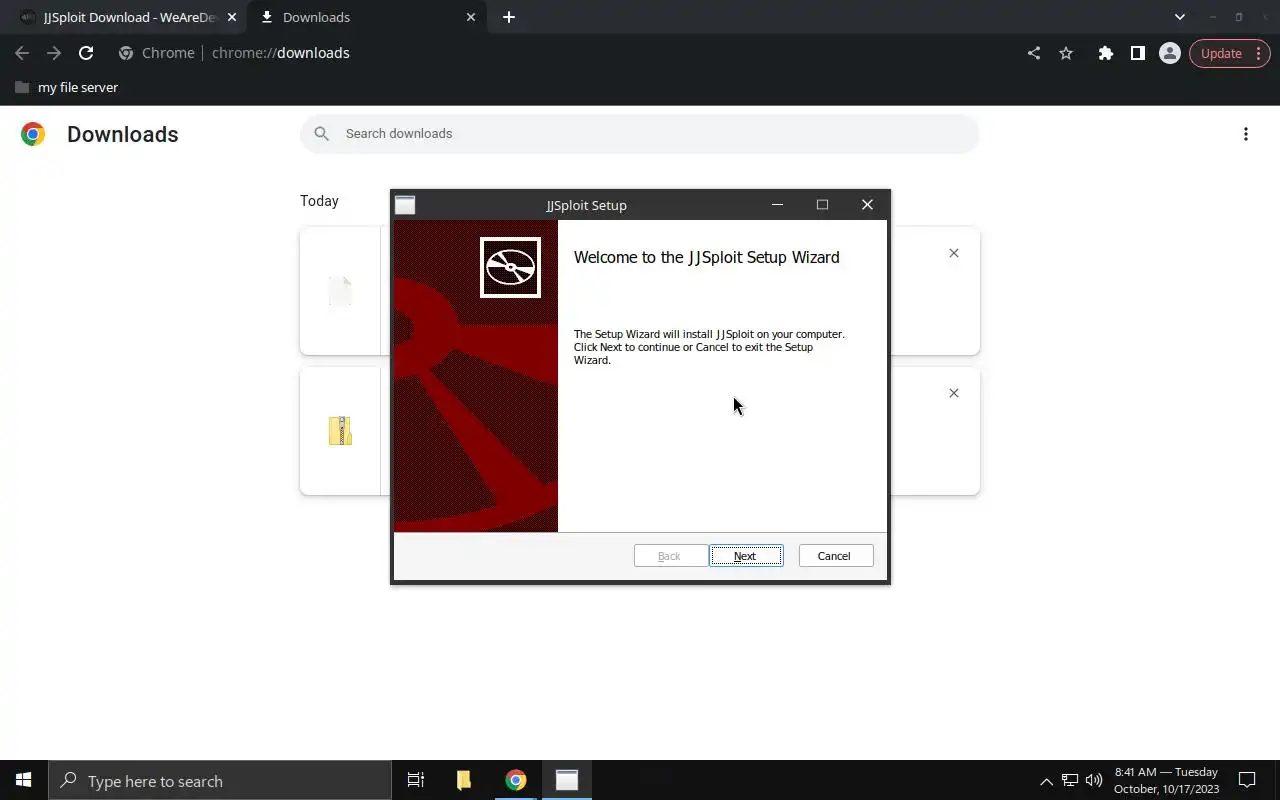
Task: Click the zip archive icon of second download
Action: click(340, 431)
